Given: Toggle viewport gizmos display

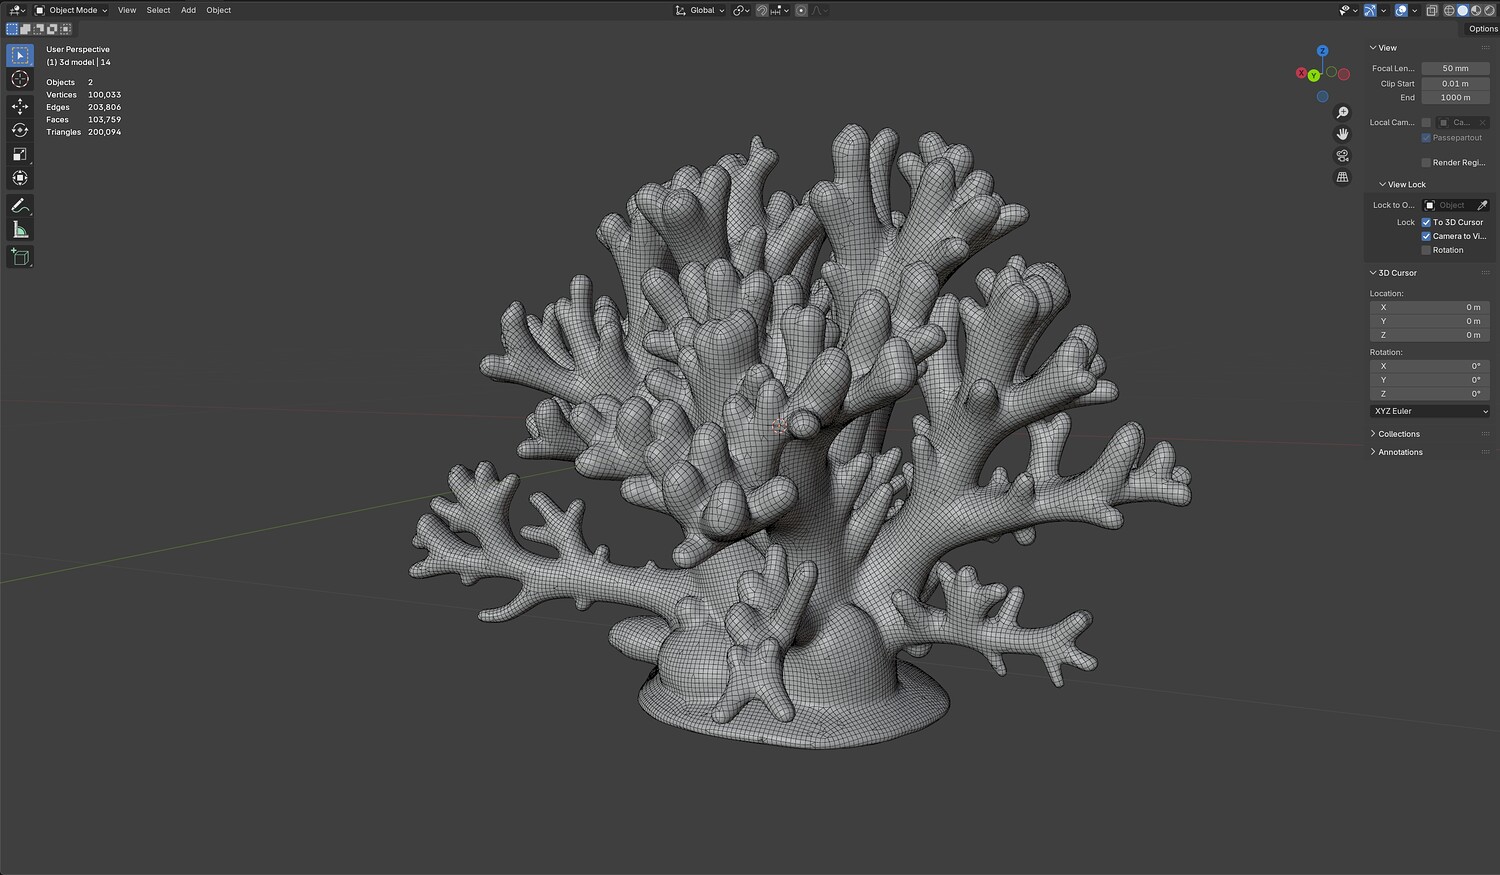Looking at the screenshot, I should click(x=1370, y=10).
